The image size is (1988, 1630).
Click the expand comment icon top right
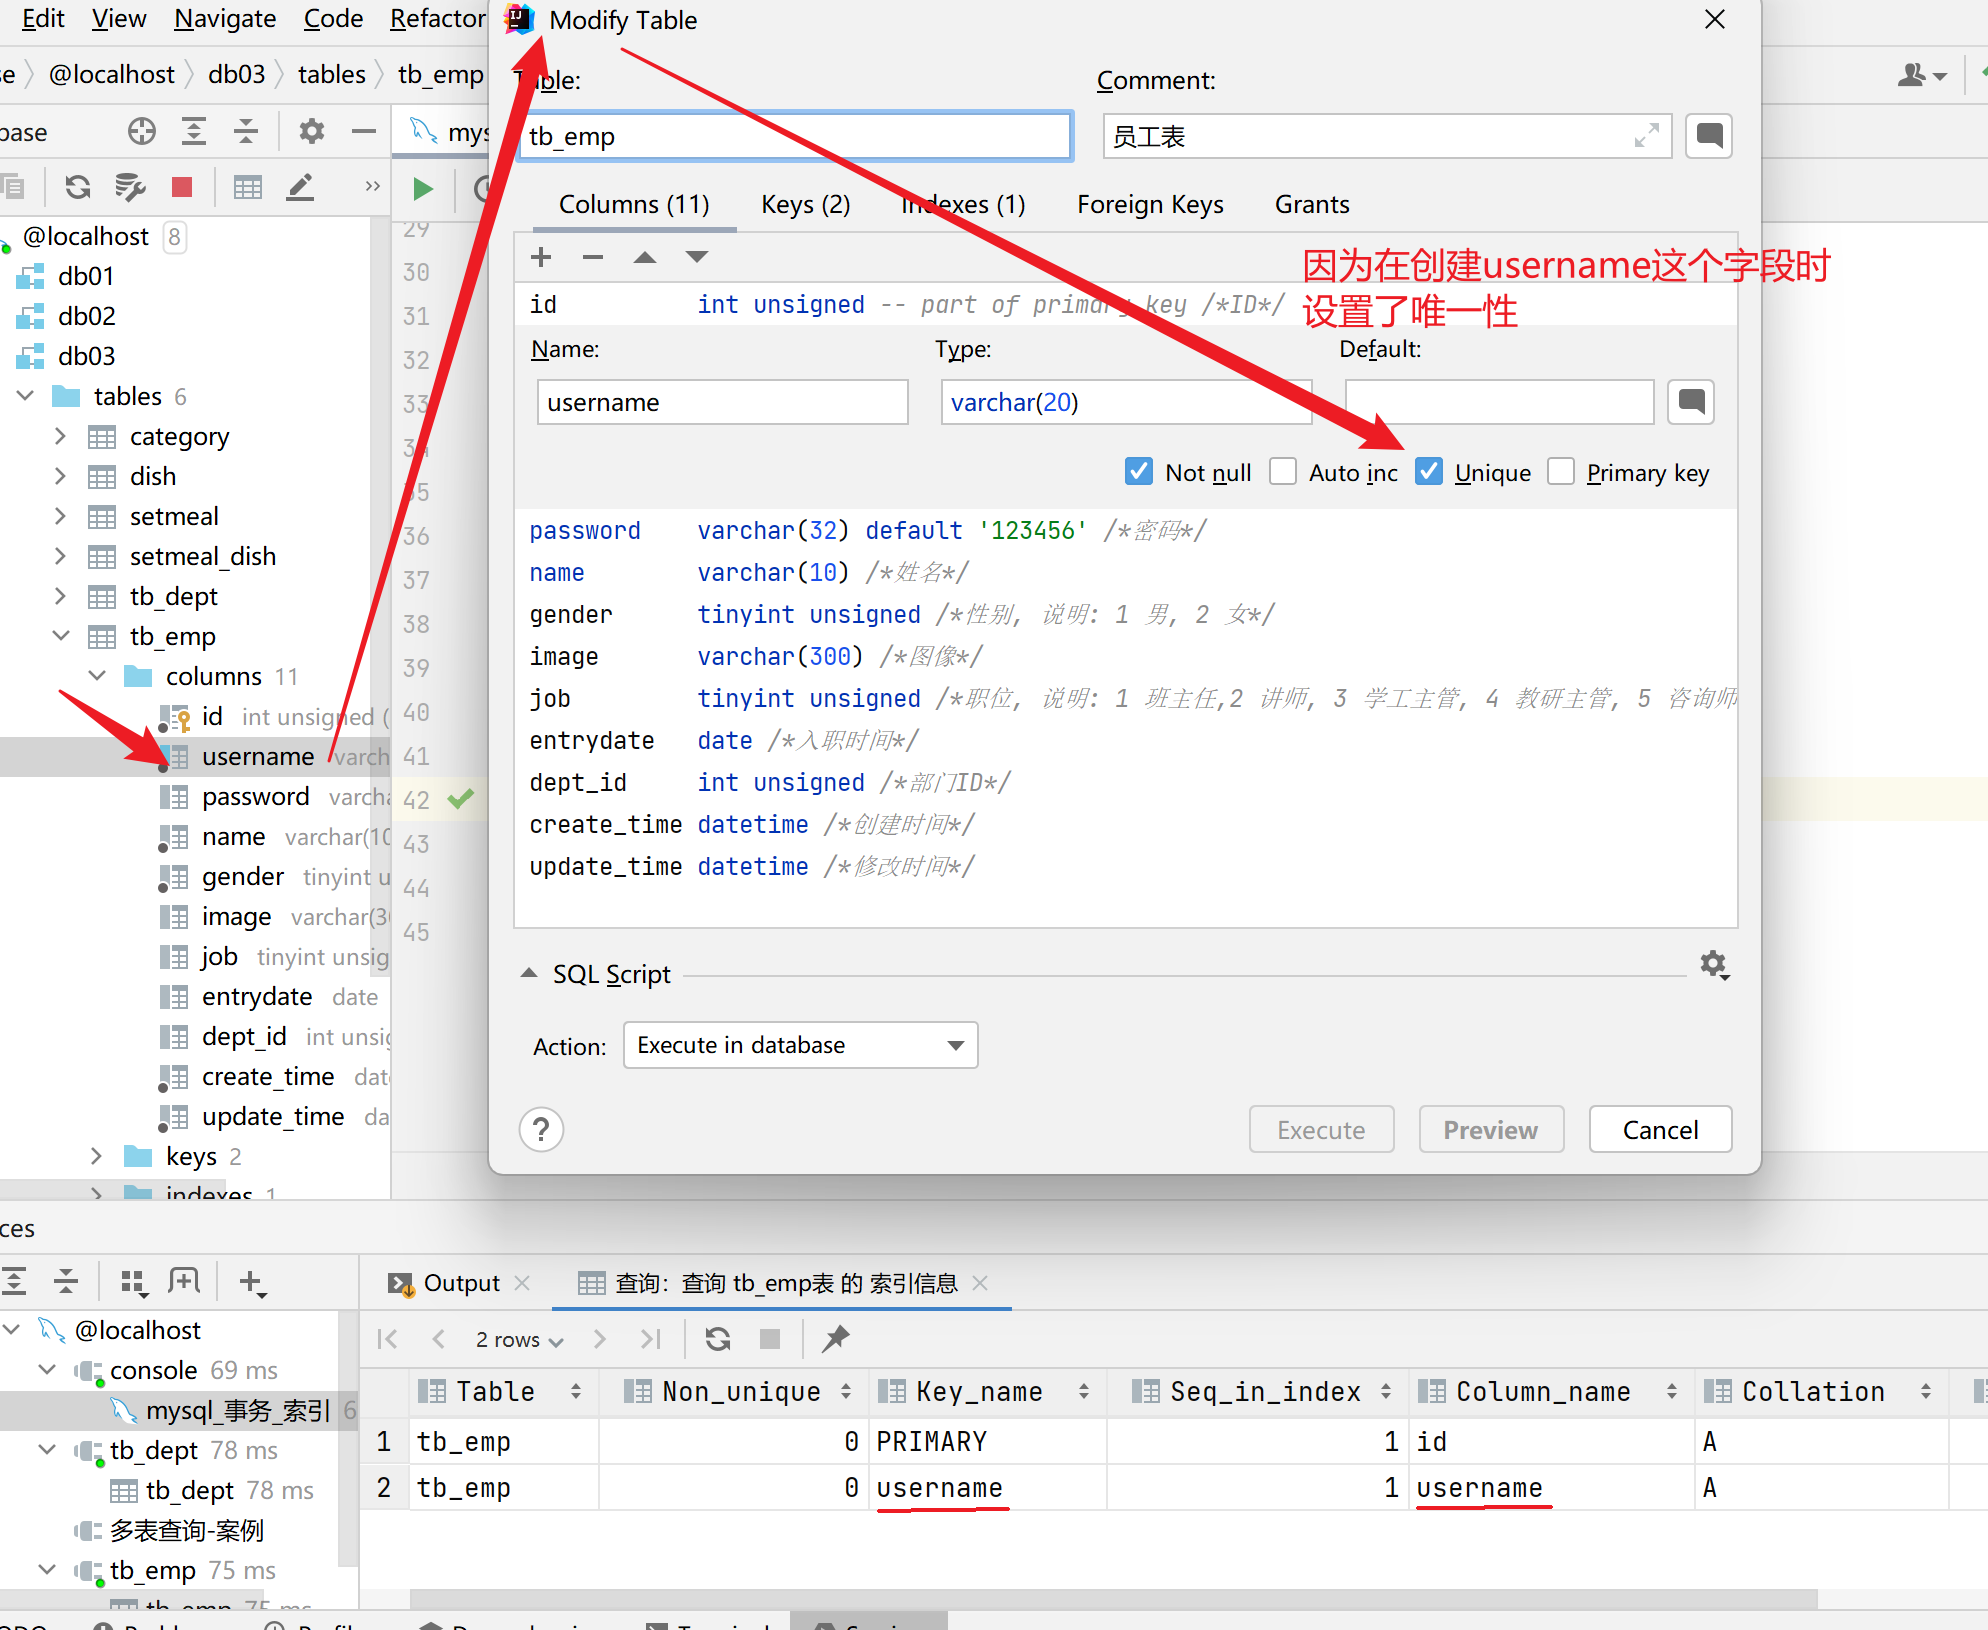(x=1648, y=137)
